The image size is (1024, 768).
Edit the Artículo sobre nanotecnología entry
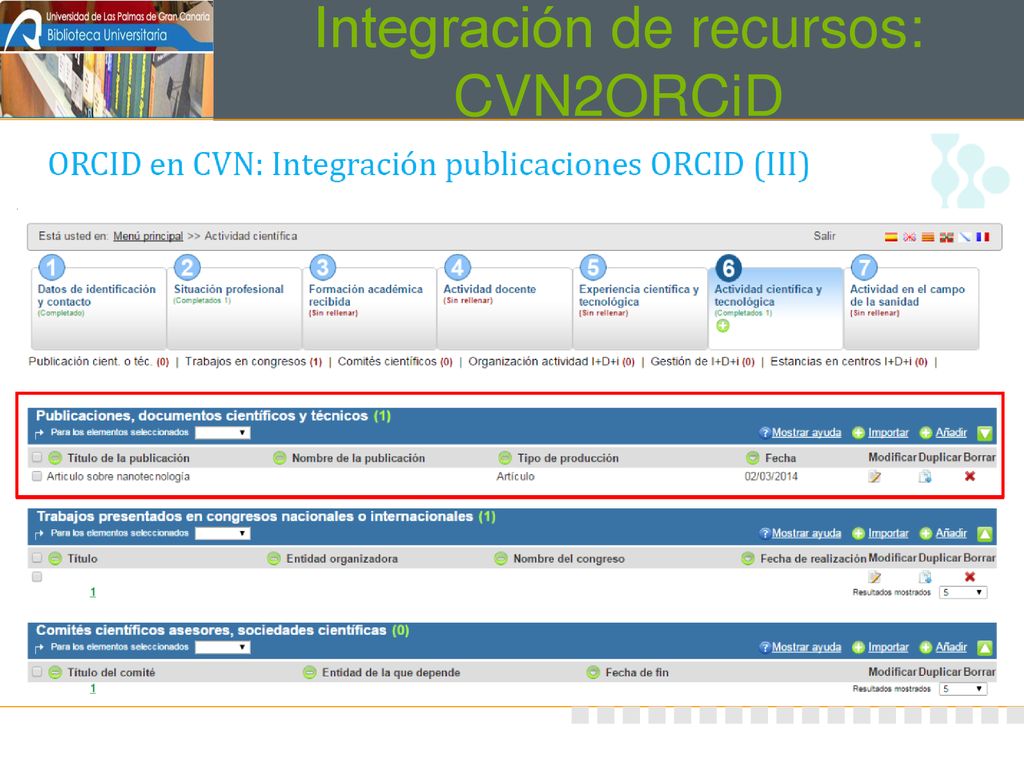pyautogui.click(x=874, y=477)
